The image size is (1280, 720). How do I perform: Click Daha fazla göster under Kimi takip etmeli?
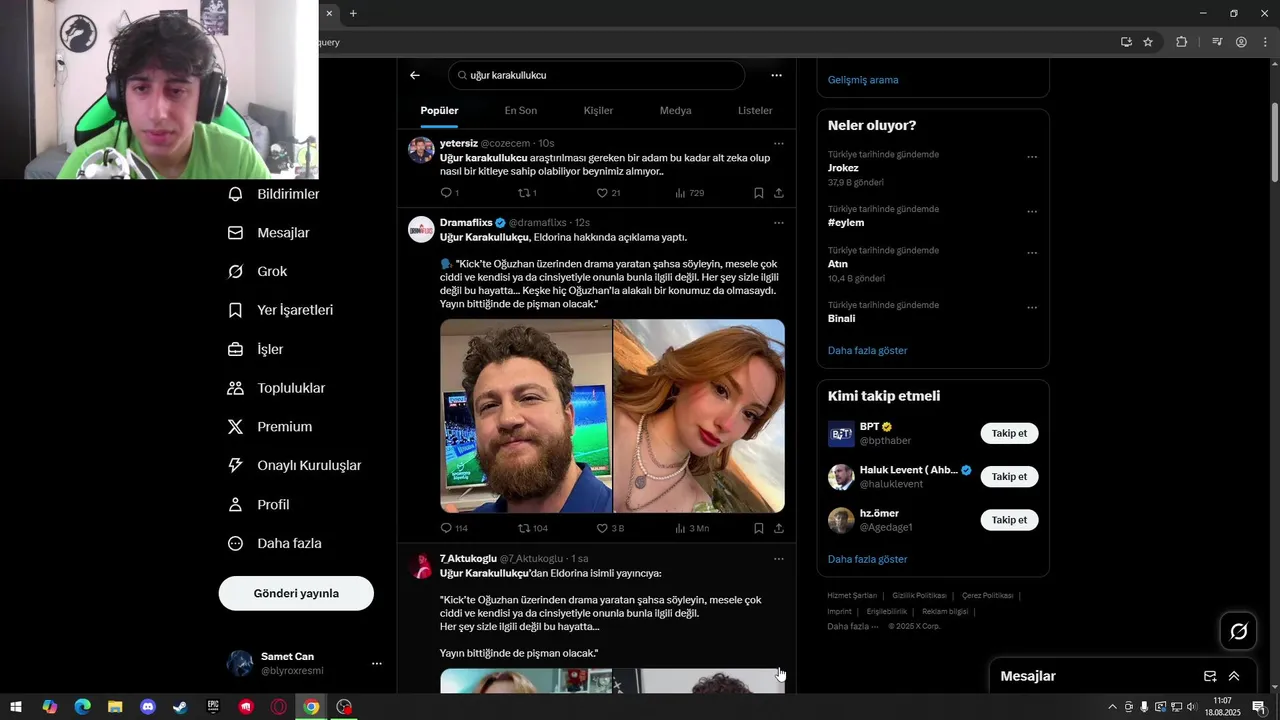click(x=868, y=559)
